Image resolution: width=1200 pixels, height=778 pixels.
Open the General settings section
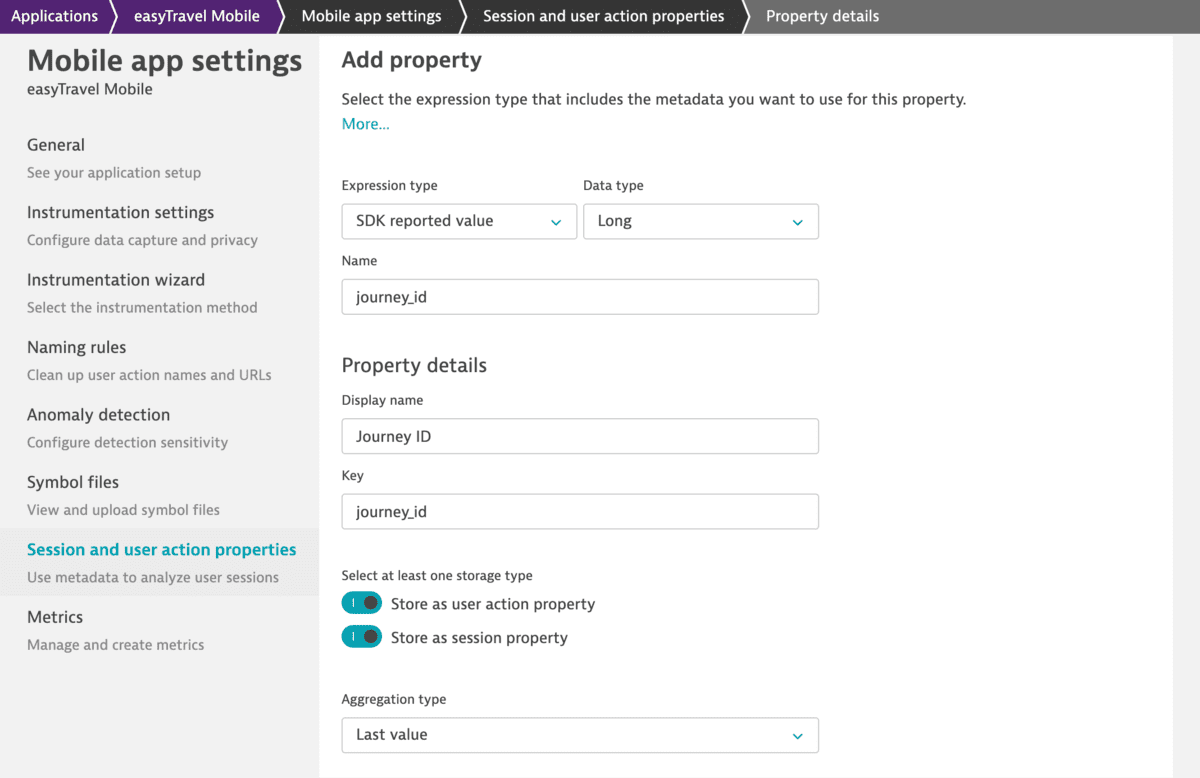[56, 145]
